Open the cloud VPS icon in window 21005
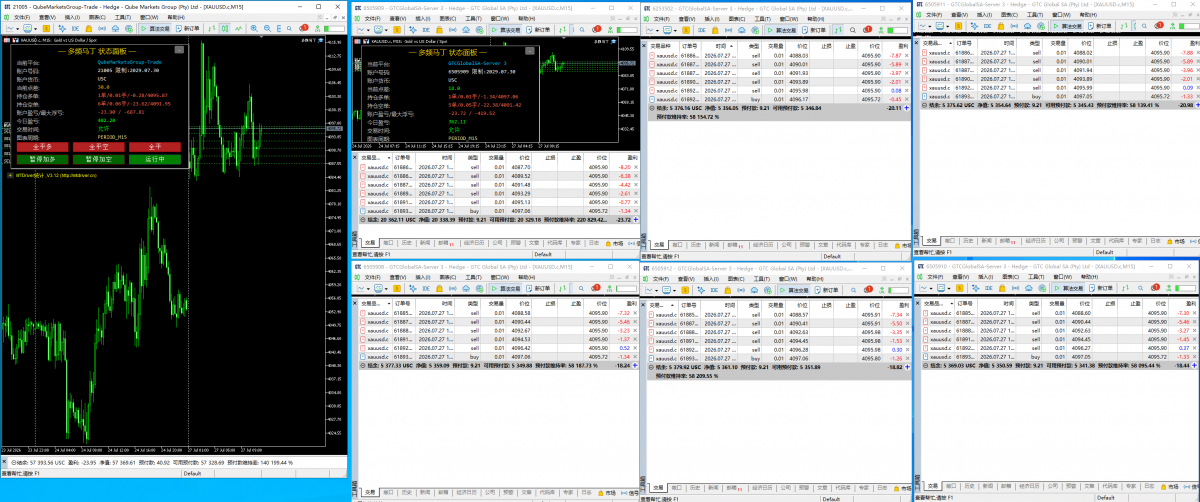 115,28
